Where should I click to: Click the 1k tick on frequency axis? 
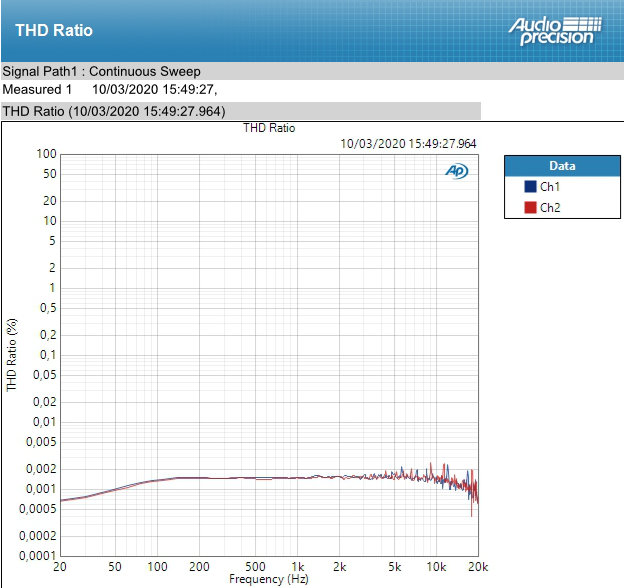(x=297, y=567)
